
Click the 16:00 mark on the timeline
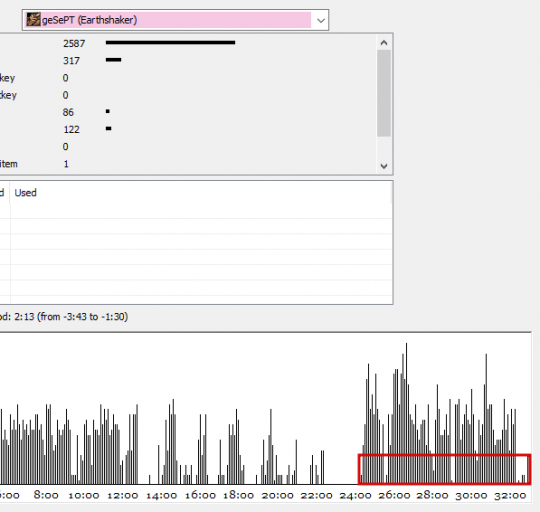pyautogui.click(x=200, y=495)
